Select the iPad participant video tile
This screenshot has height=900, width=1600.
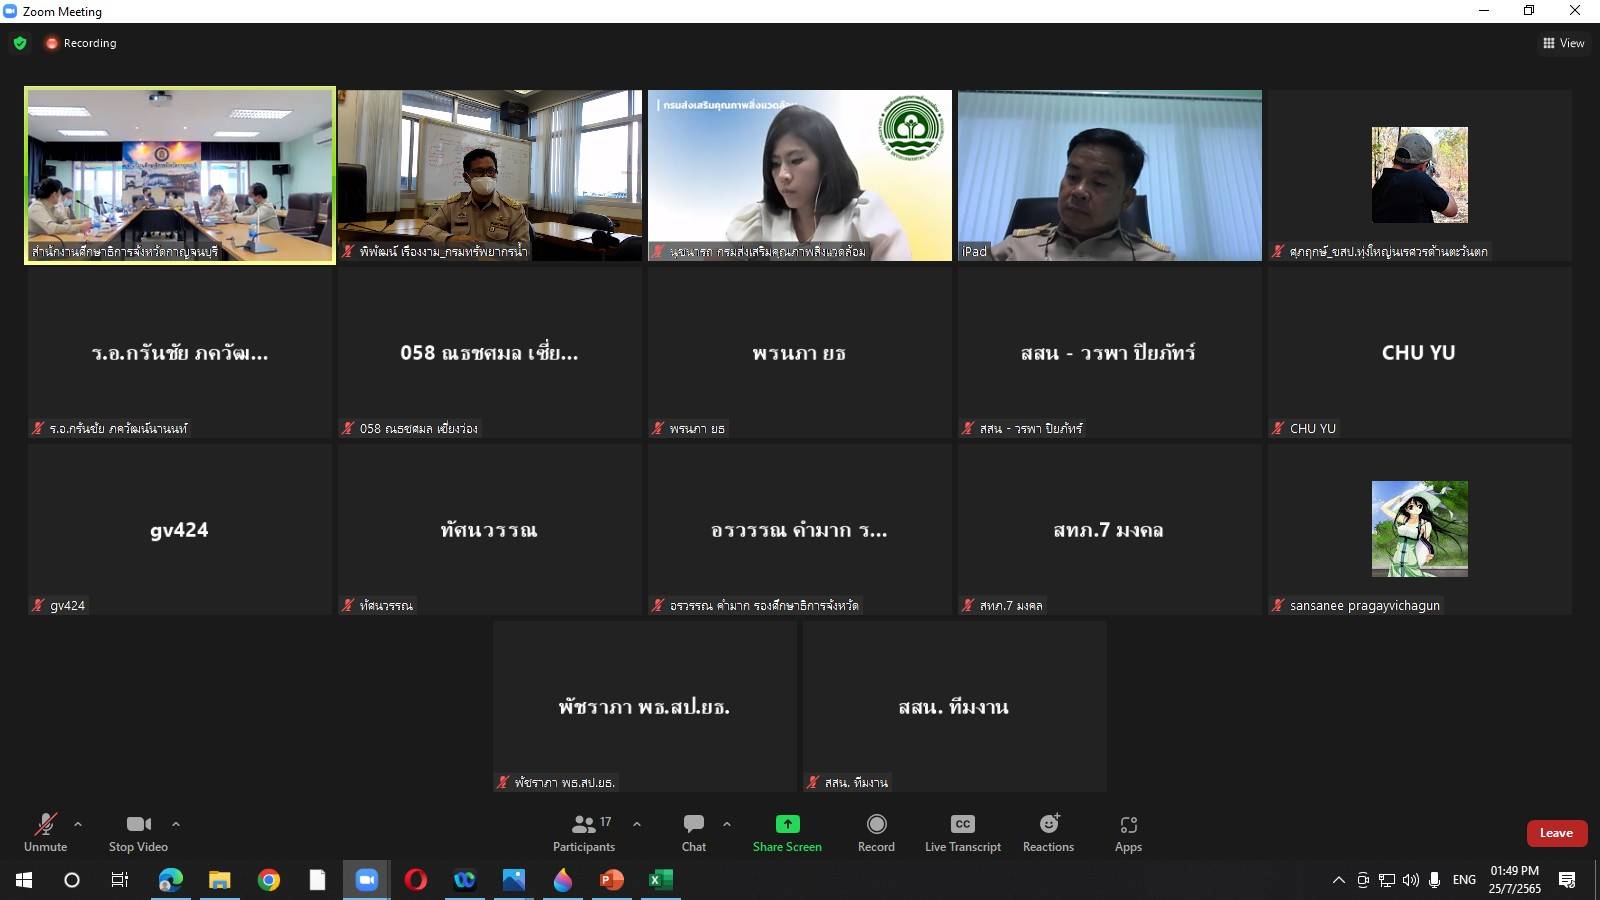(x=1109, y=175)
